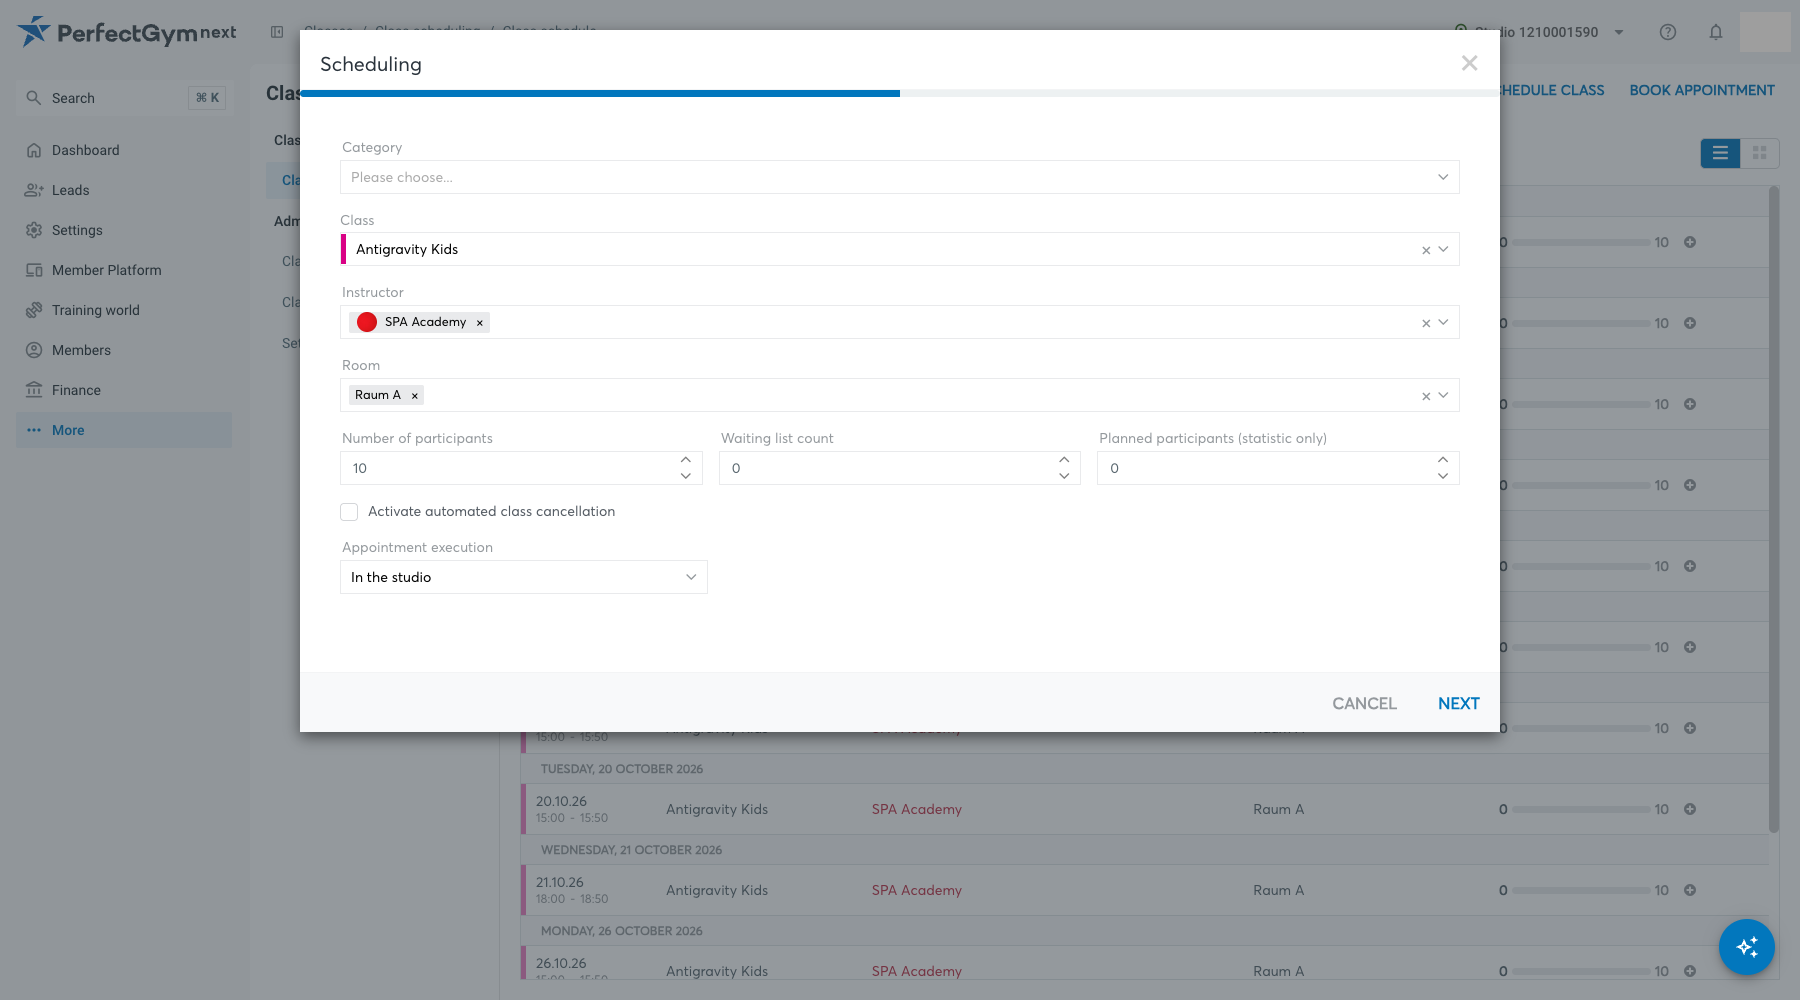Switch to list view icon
Viewport: 1800px width, 1000px height.
tap(1720, 153)
